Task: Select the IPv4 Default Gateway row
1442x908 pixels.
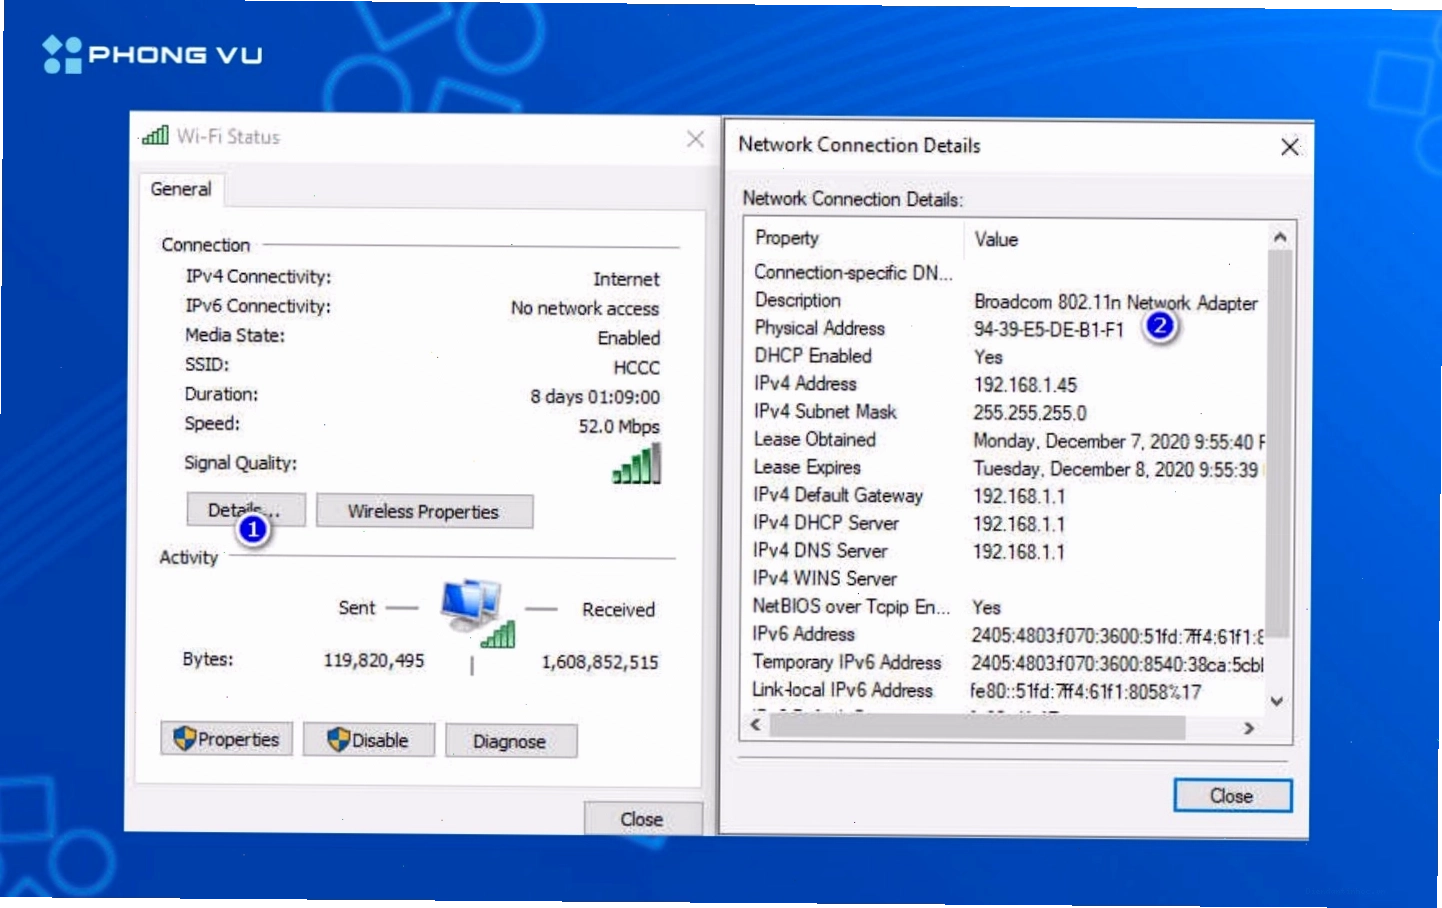Action: tap(1006, 496)
